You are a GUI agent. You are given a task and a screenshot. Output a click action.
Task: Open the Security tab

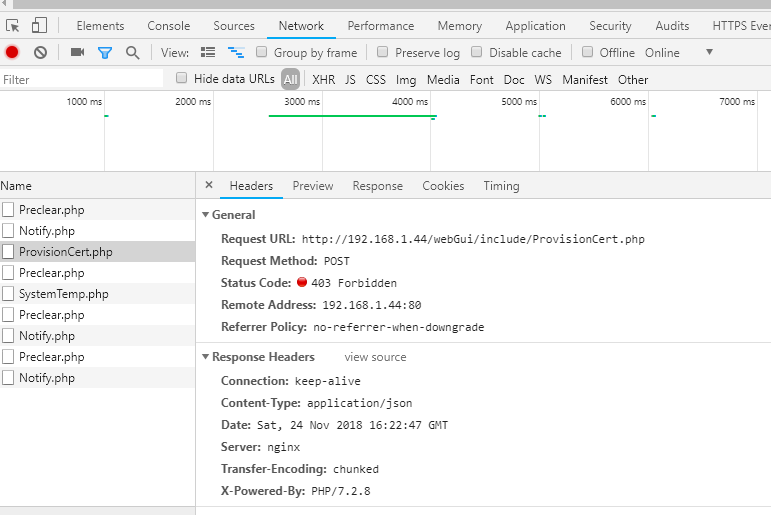click(x=610, y=26)
